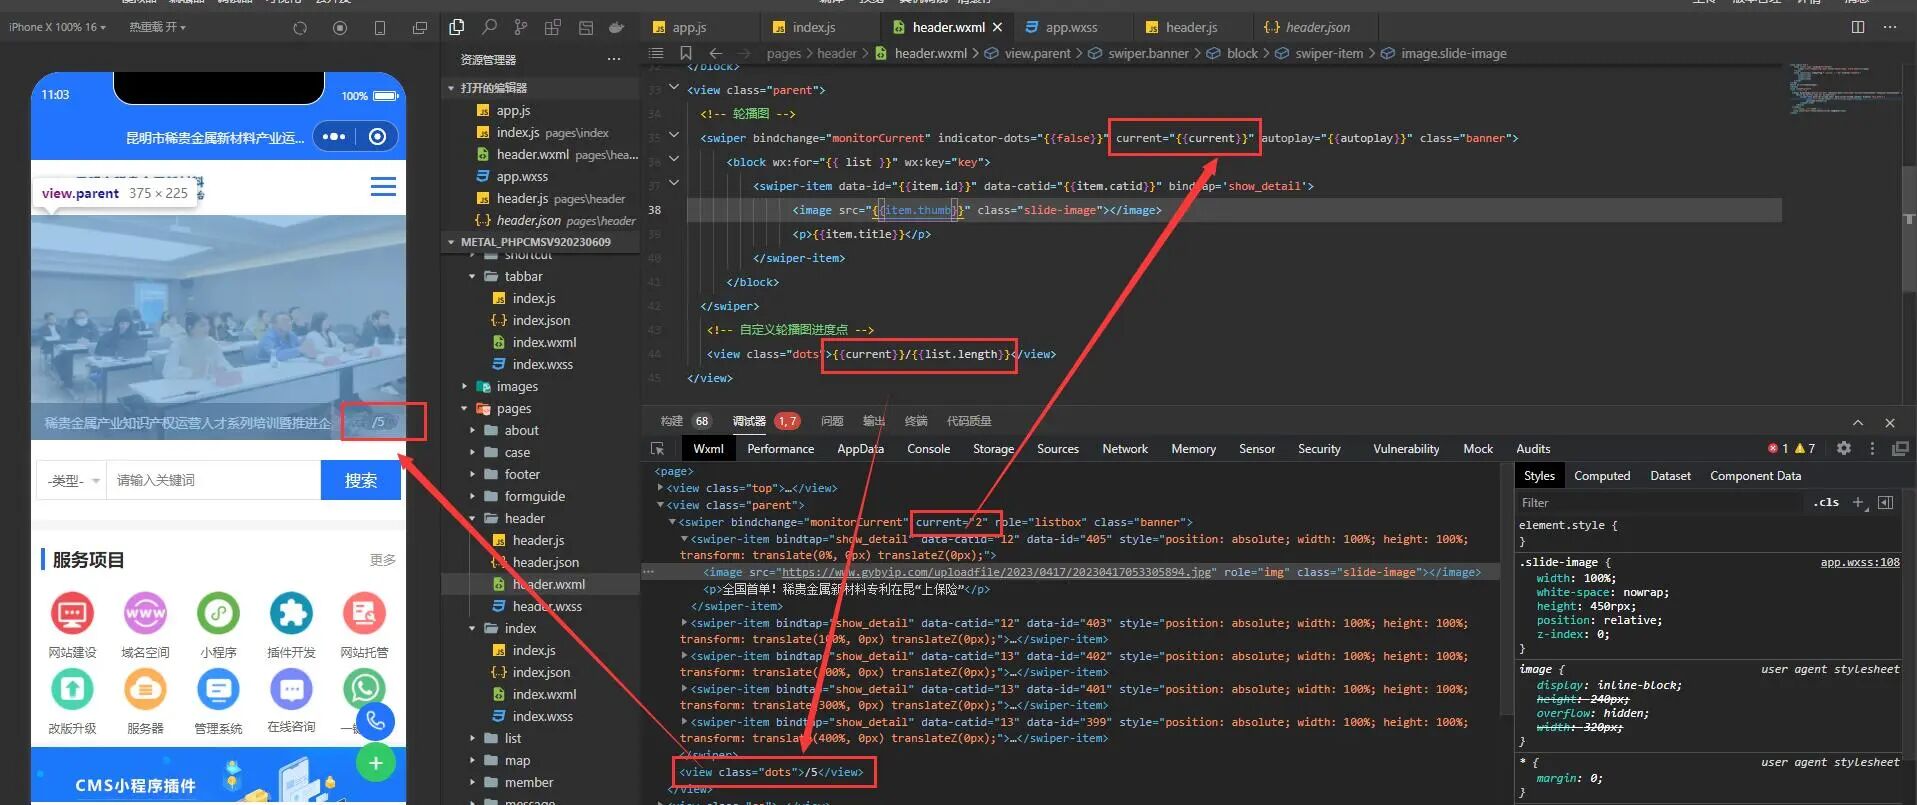Click the green plus floating button
The height and width of the screenshot is (805, 1917).
click(x=375, y=763)
